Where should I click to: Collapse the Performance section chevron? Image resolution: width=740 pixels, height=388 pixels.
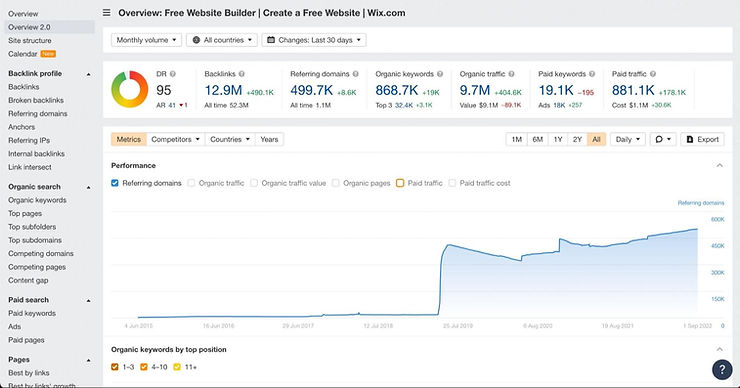[720, 166]
